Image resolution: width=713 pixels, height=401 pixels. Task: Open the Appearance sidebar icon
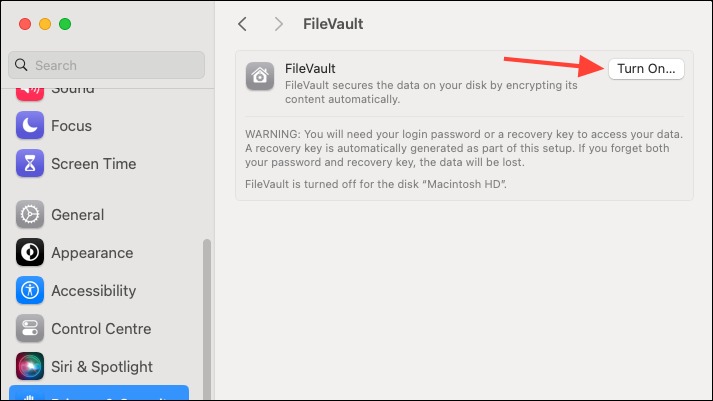(x=30, y=252)
